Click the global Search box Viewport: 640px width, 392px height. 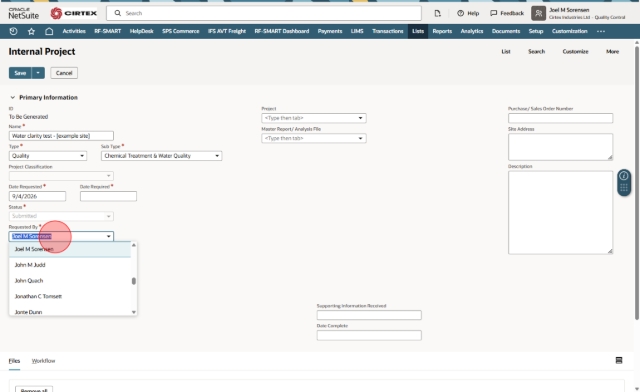(264, 13)
